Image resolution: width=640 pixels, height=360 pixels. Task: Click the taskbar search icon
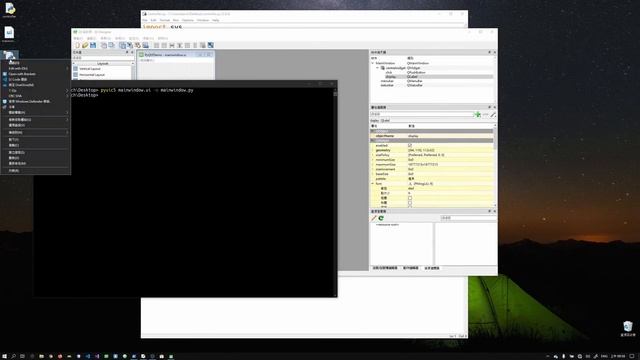click(13, 356)
